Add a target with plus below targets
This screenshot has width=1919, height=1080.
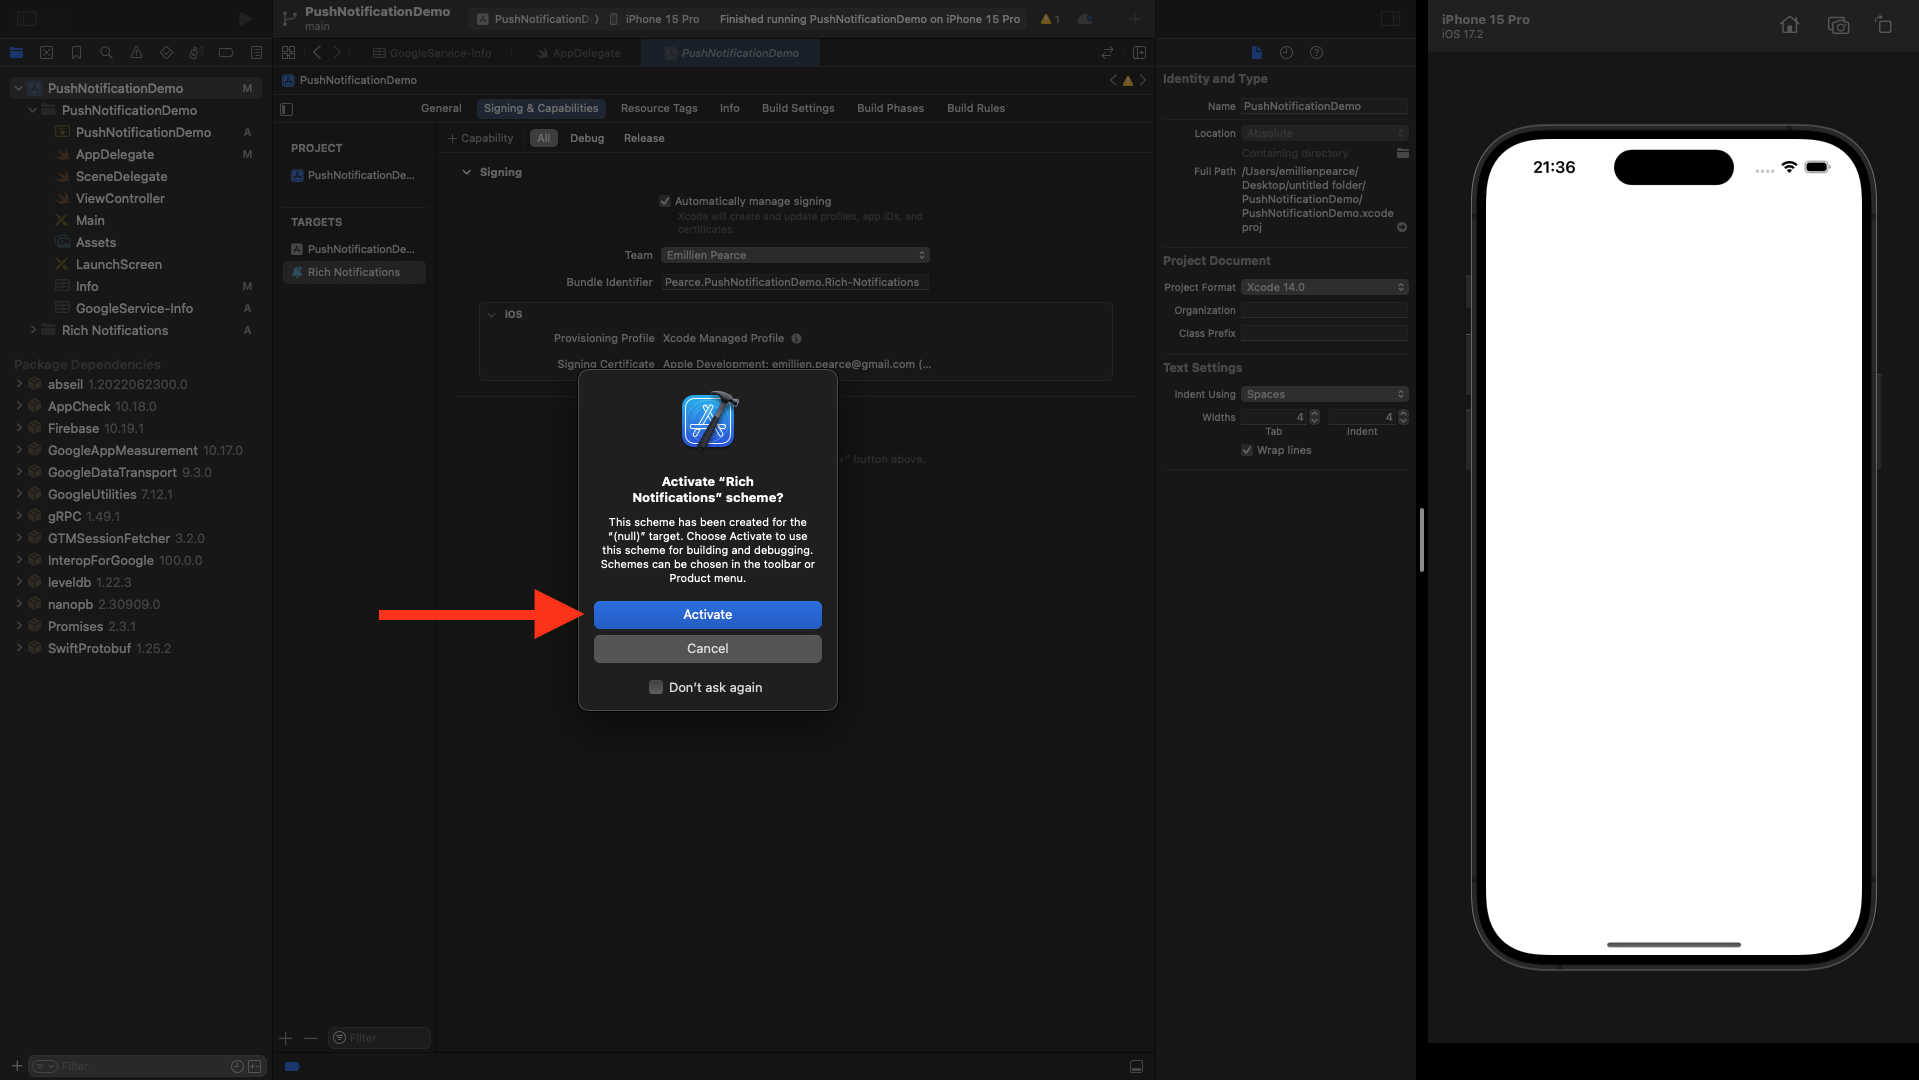coord(285,1038)
